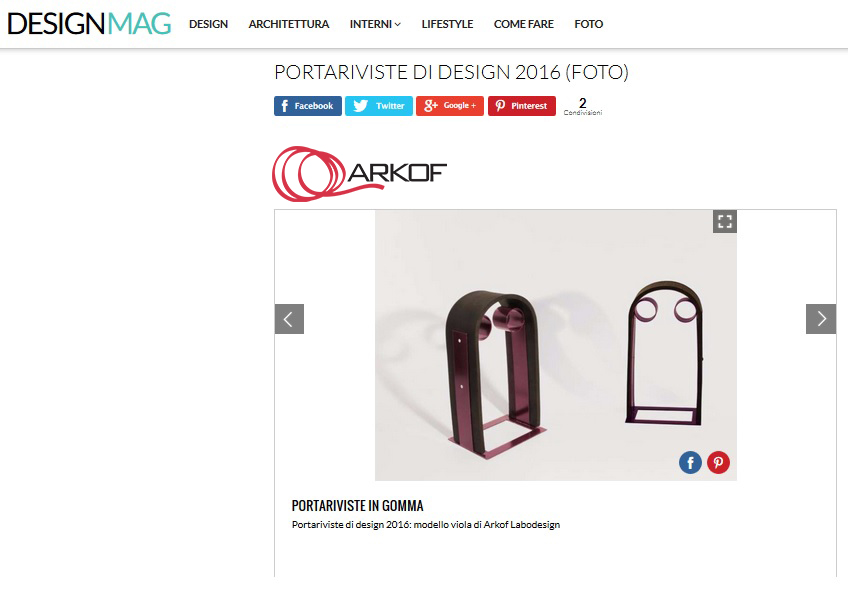Viewport: 848px width, 593px height.
Task: Share the photo via round Facebook icon
Action: [x=690, y=463]
